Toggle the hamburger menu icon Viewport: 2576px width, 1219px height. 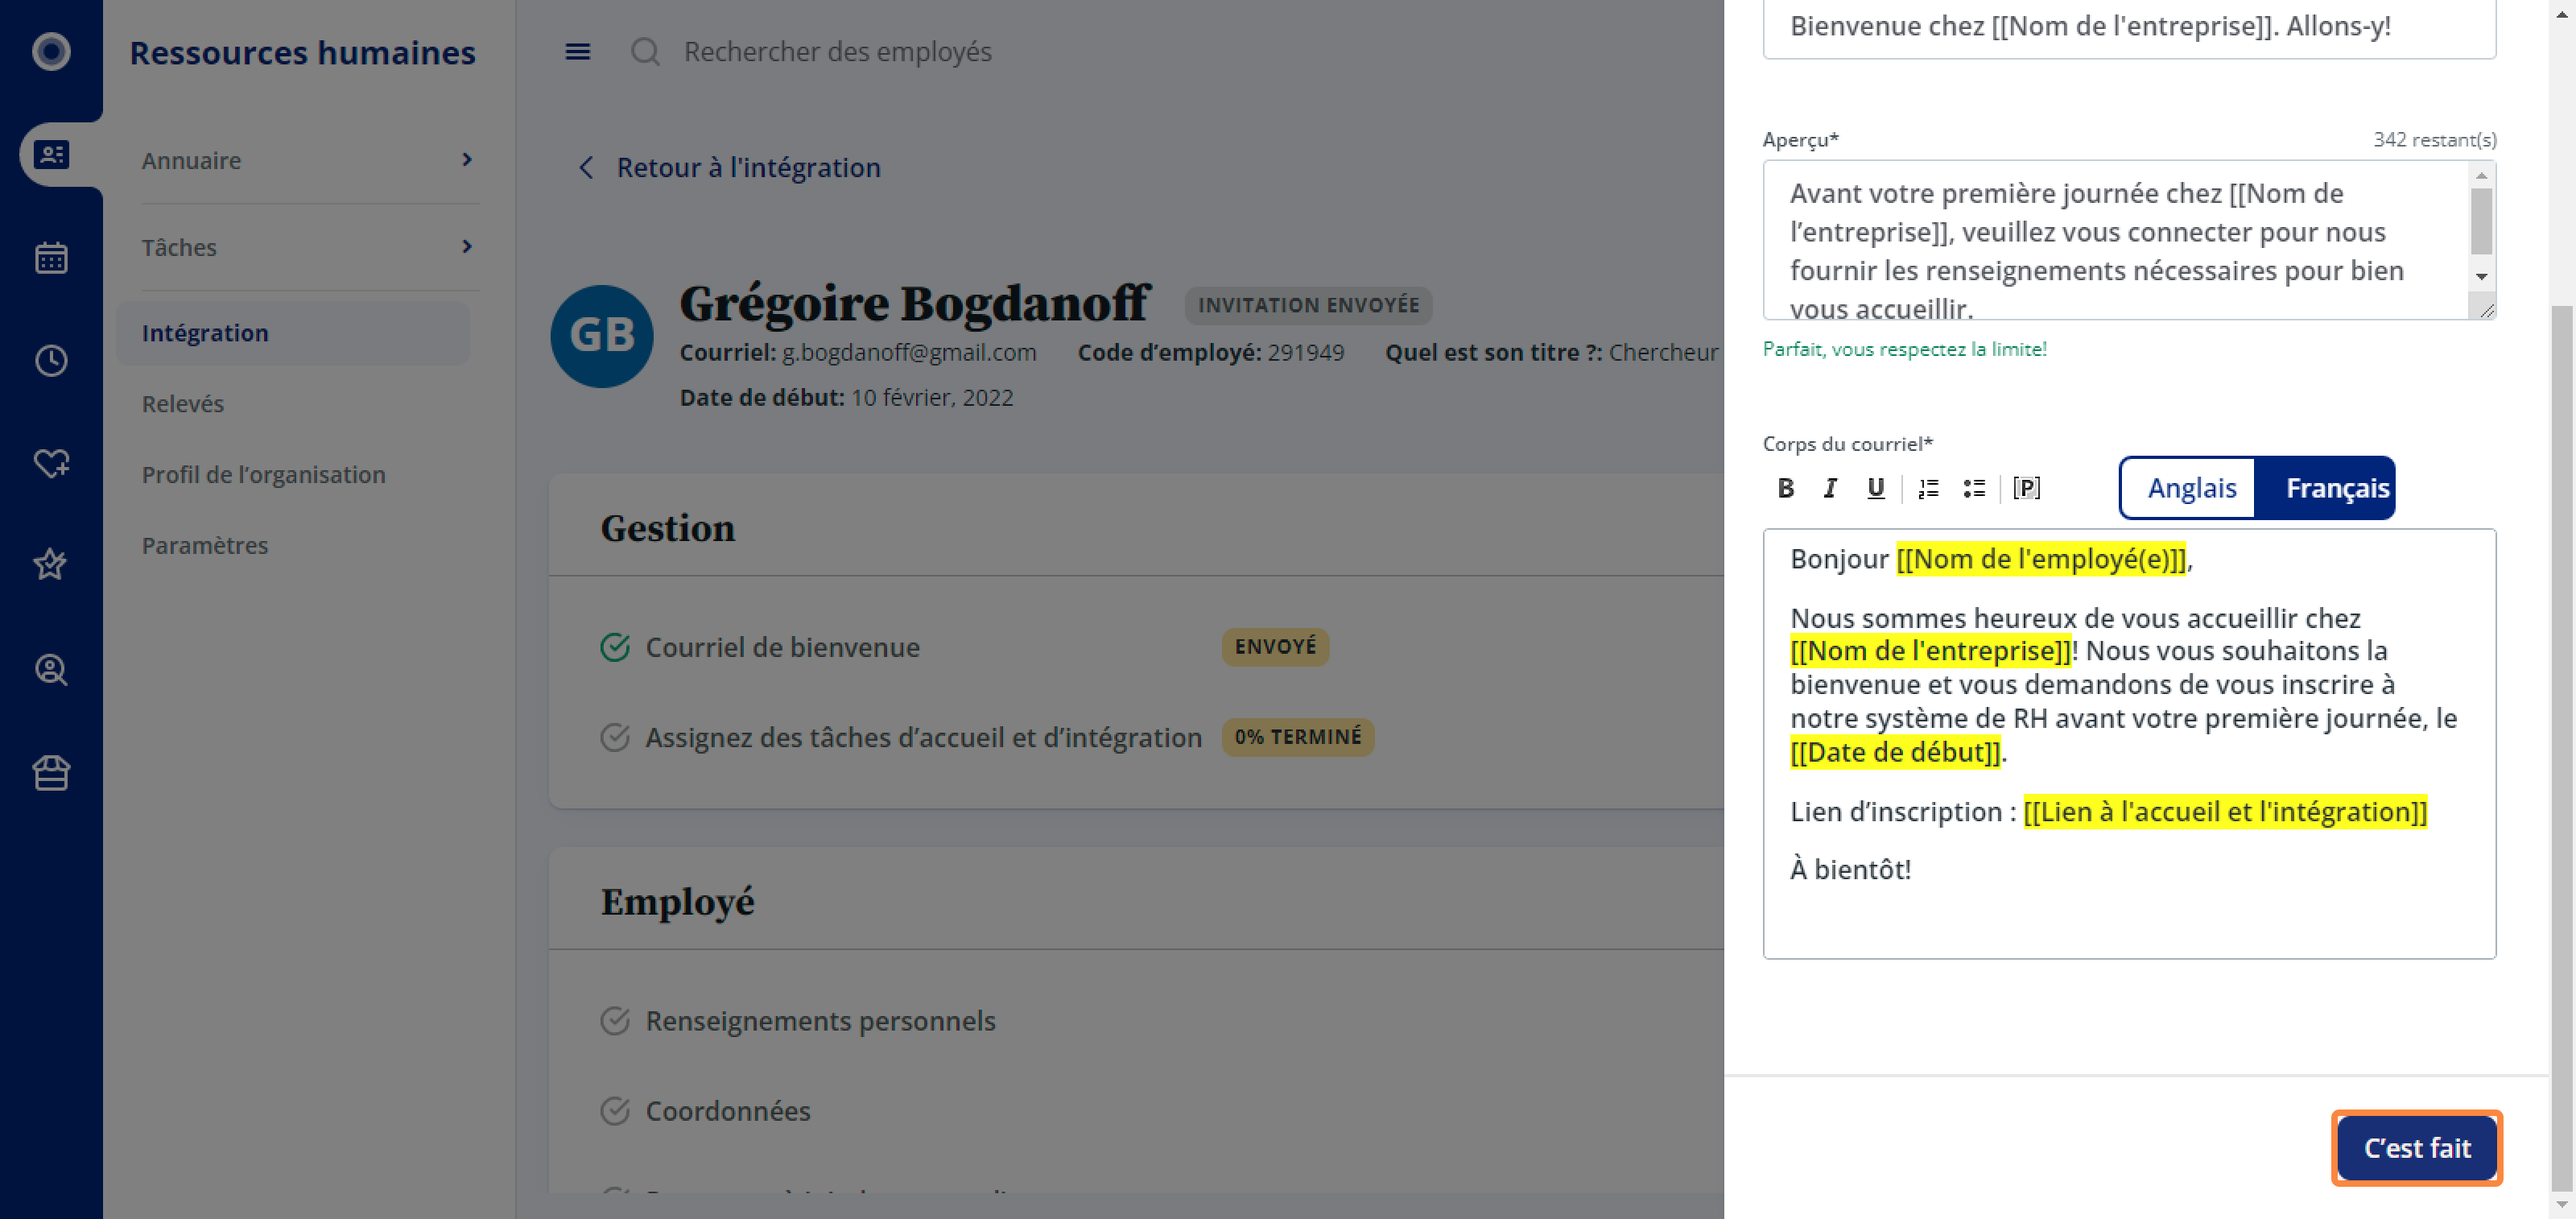tap(578, 52)
